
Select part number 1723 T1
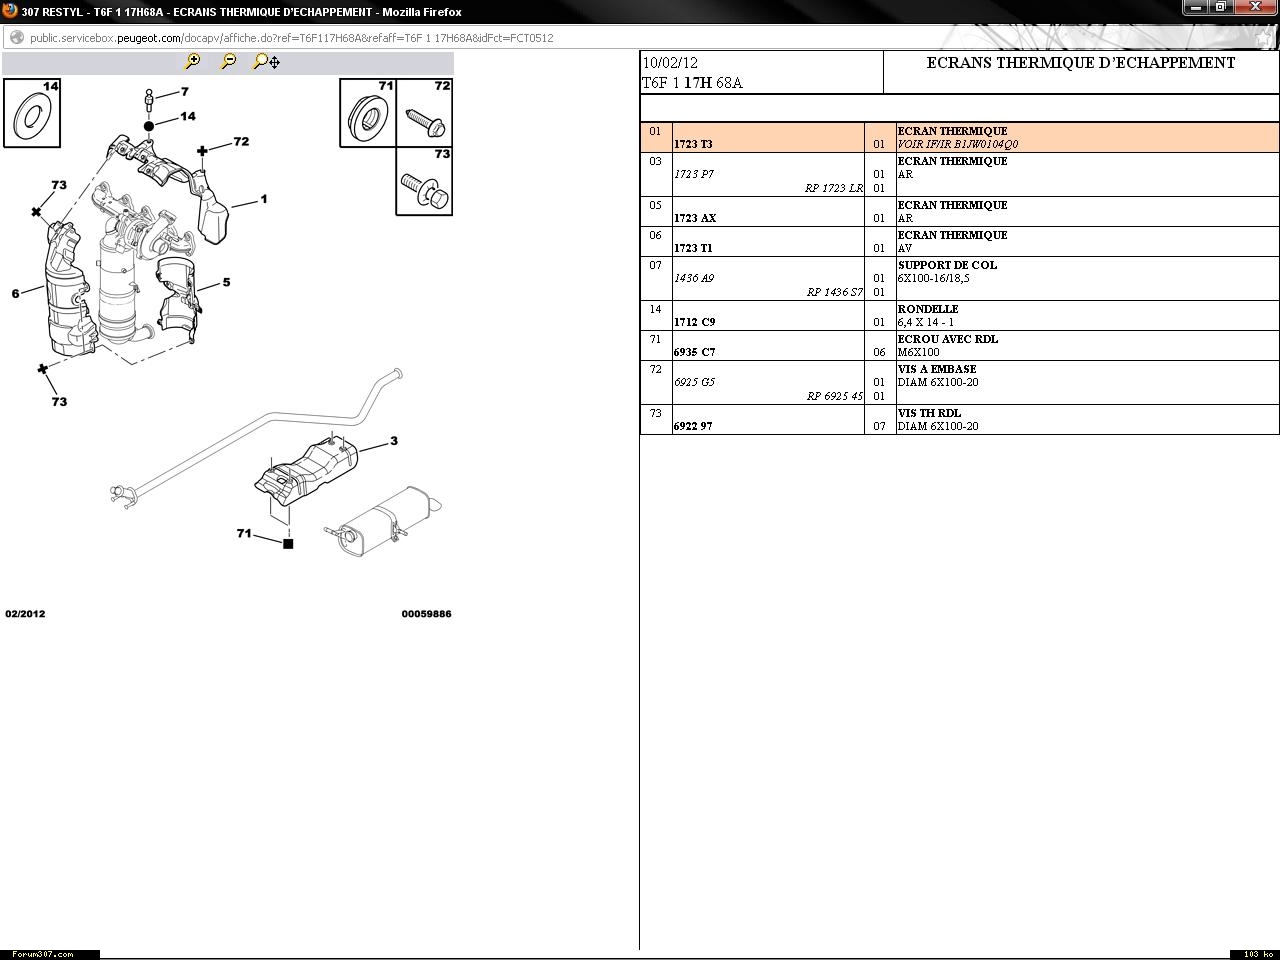[x=693, y=248]
